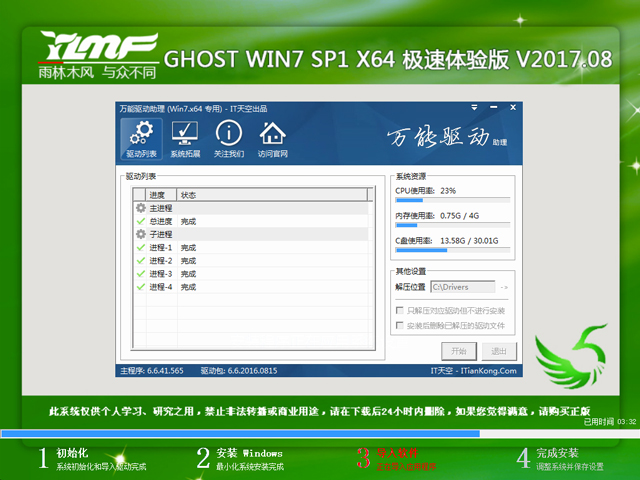Click the 主程序: 6.6.41.565 version text
Screen dimensions: 640x480
tap(152, 371)
